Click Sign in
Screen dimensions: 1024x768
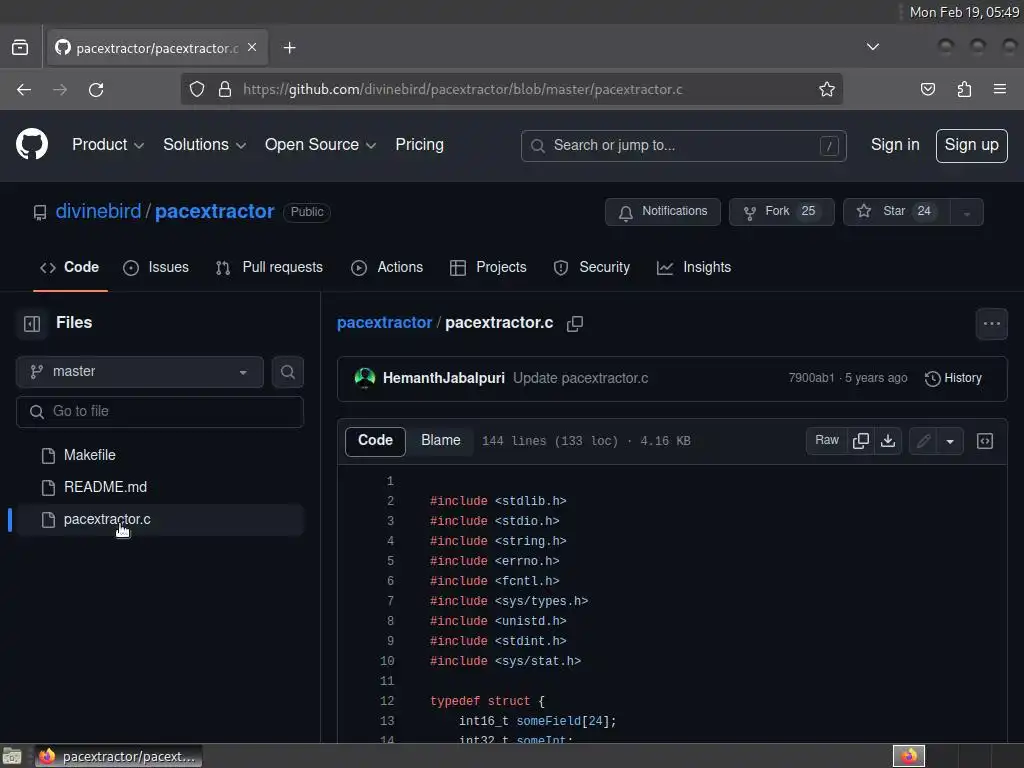point(895,145)
